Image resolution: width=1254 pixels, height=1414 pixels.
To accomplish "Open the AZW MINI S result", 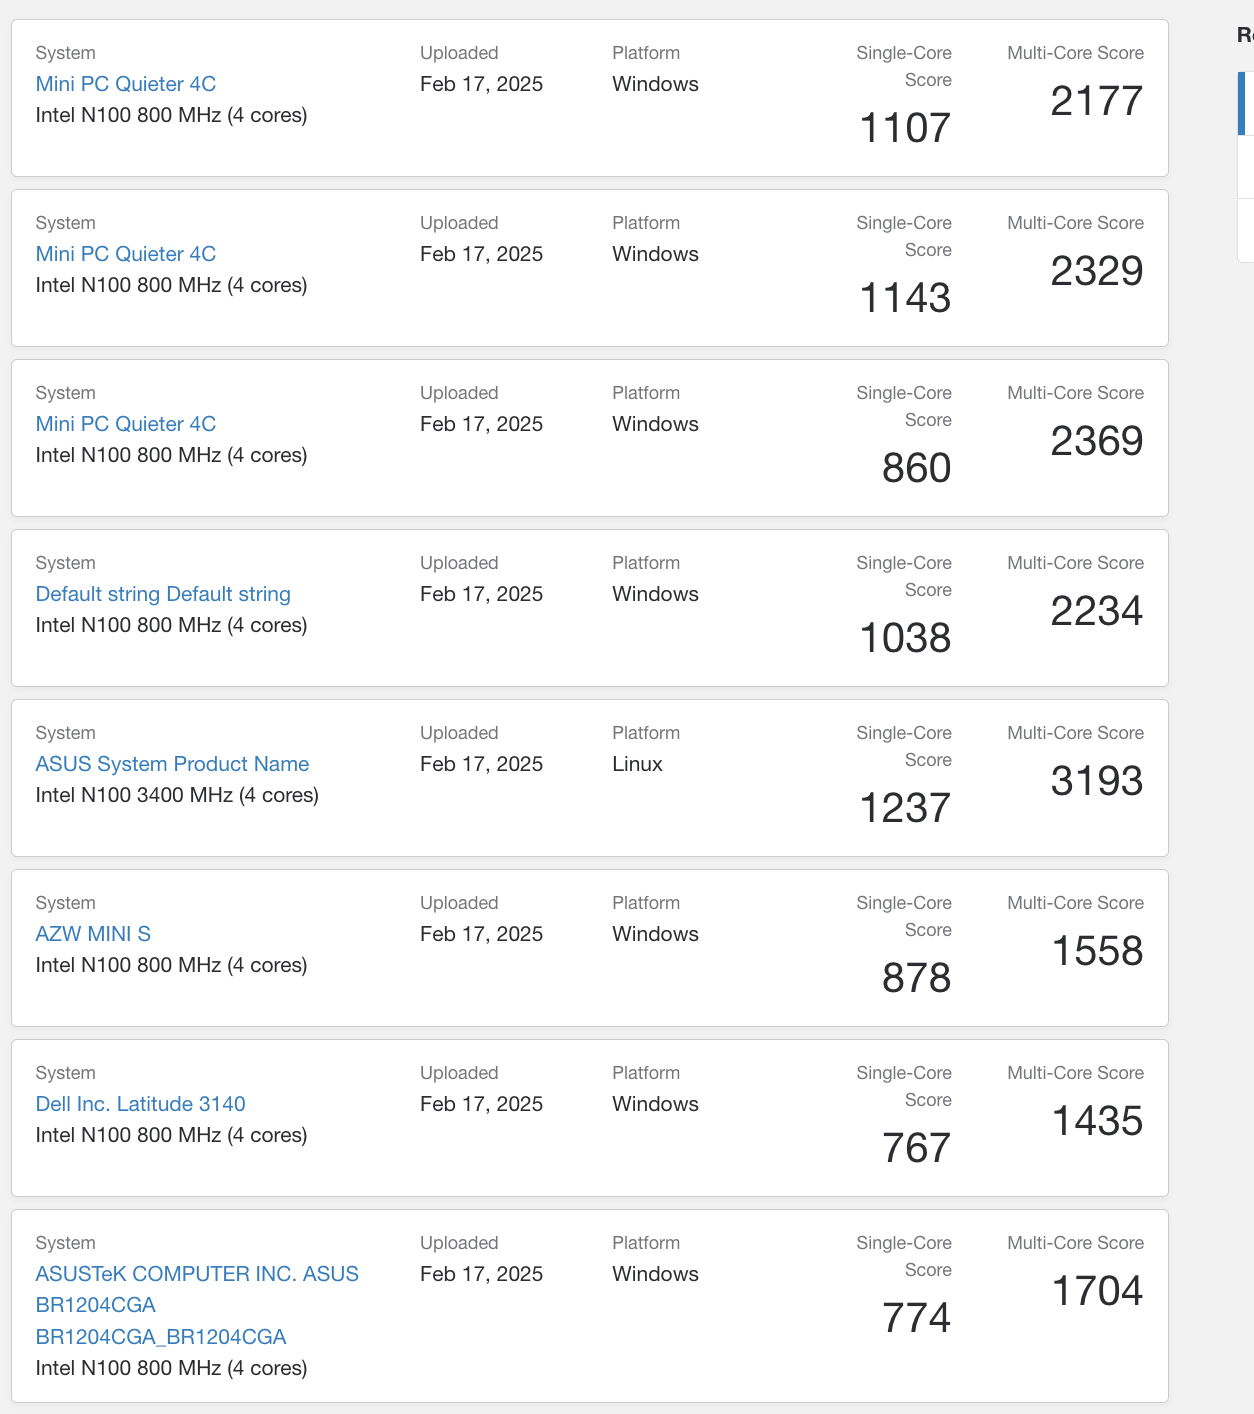I will [93, 934].
